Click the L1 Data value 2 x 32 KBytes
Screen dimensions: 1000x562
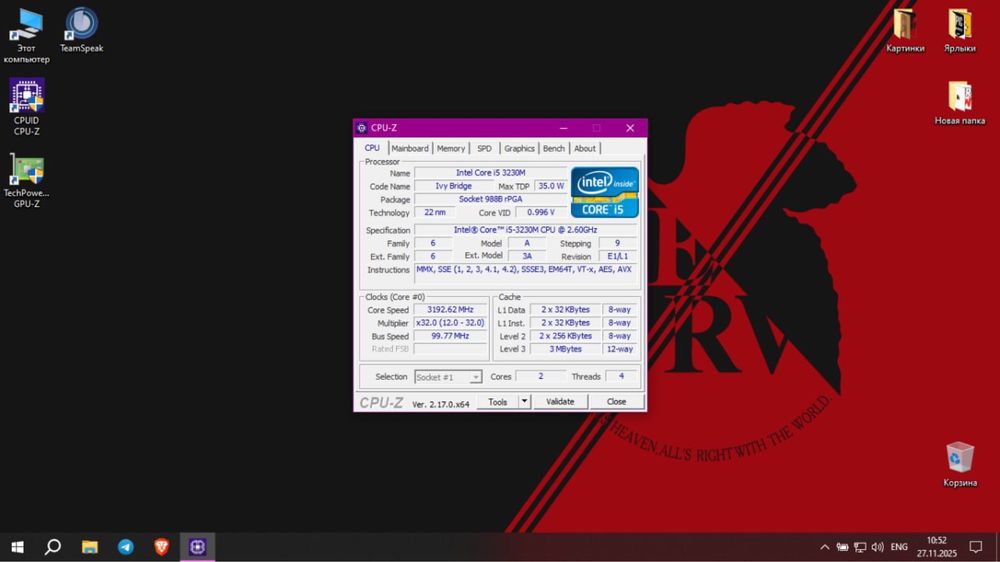pos(566,309)
